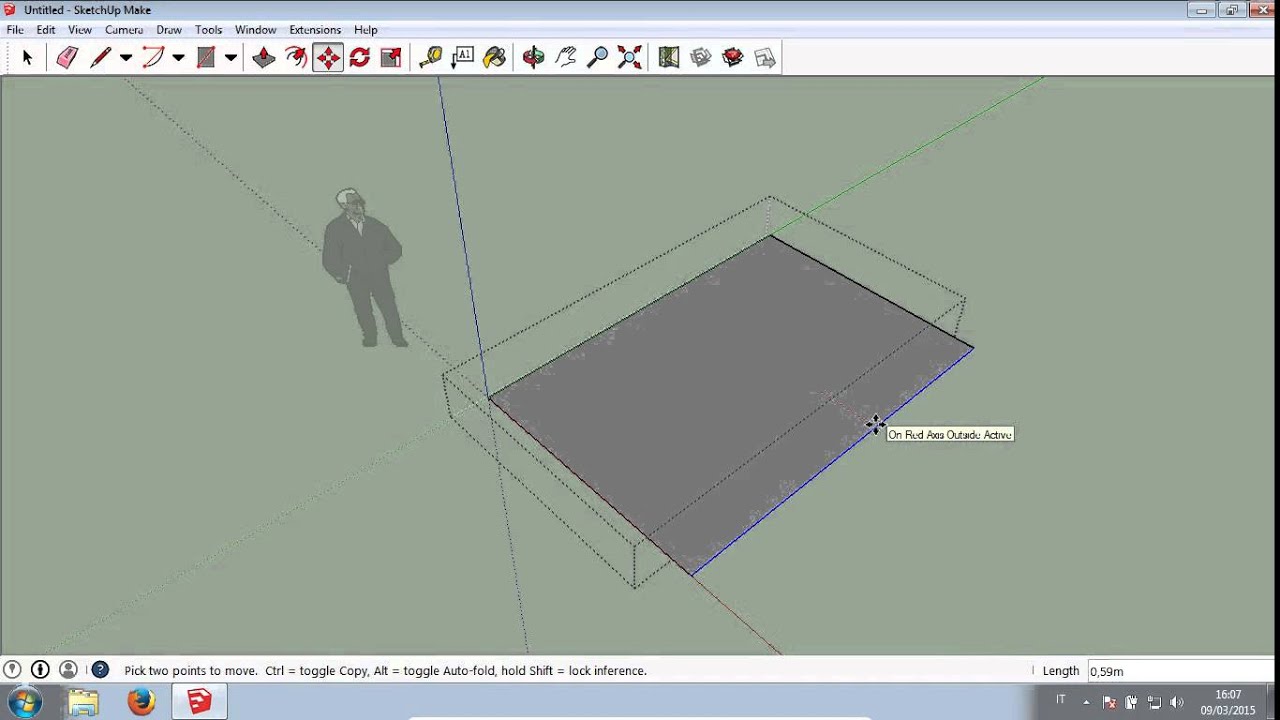This screenshot has width=1280, height=720.
Task: Open File Explorer from the taskbar
Action: 84,702
